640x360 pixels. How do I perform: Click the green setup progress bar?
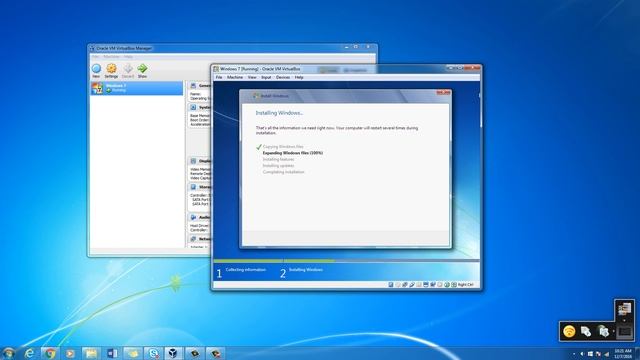click(274, 260)
